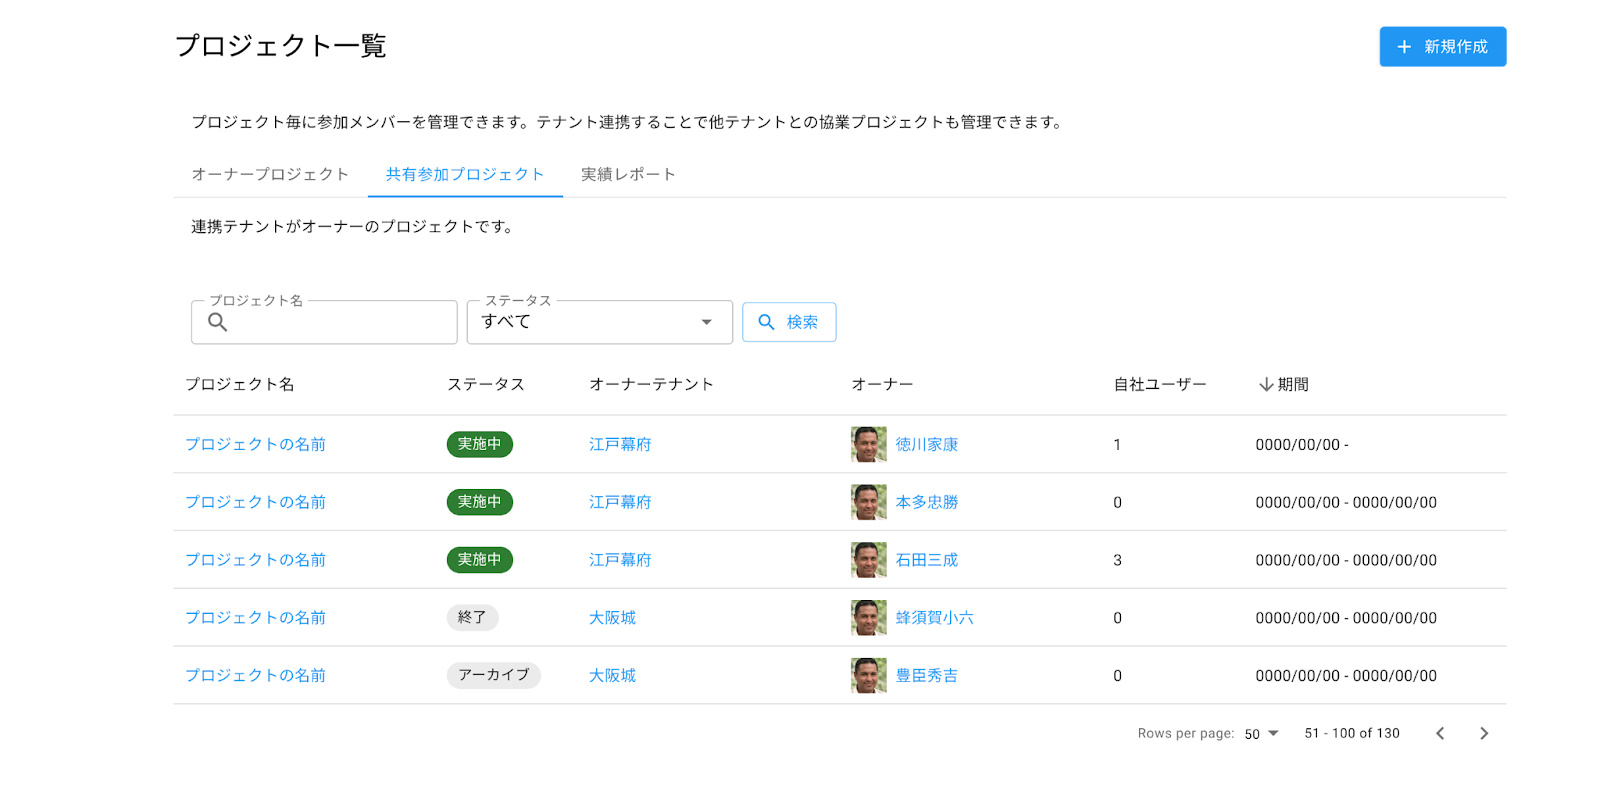Click magnifier icon inside プロジェクト名 field

point(217,322)
